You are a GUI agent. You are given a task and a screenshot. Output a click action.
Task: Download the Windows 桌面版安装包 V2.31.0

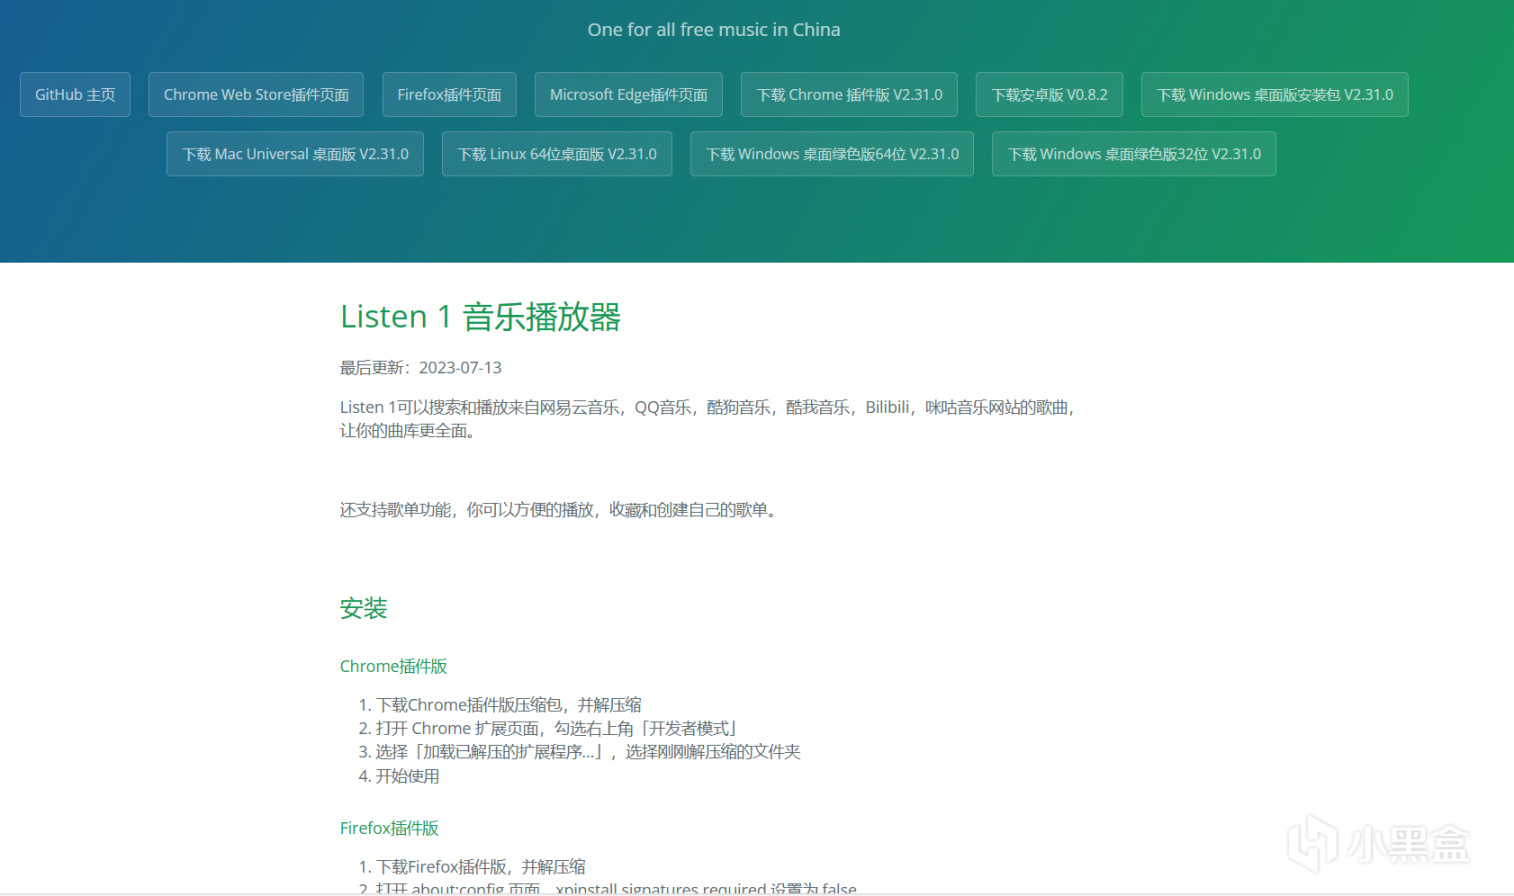pos(1274,94)
